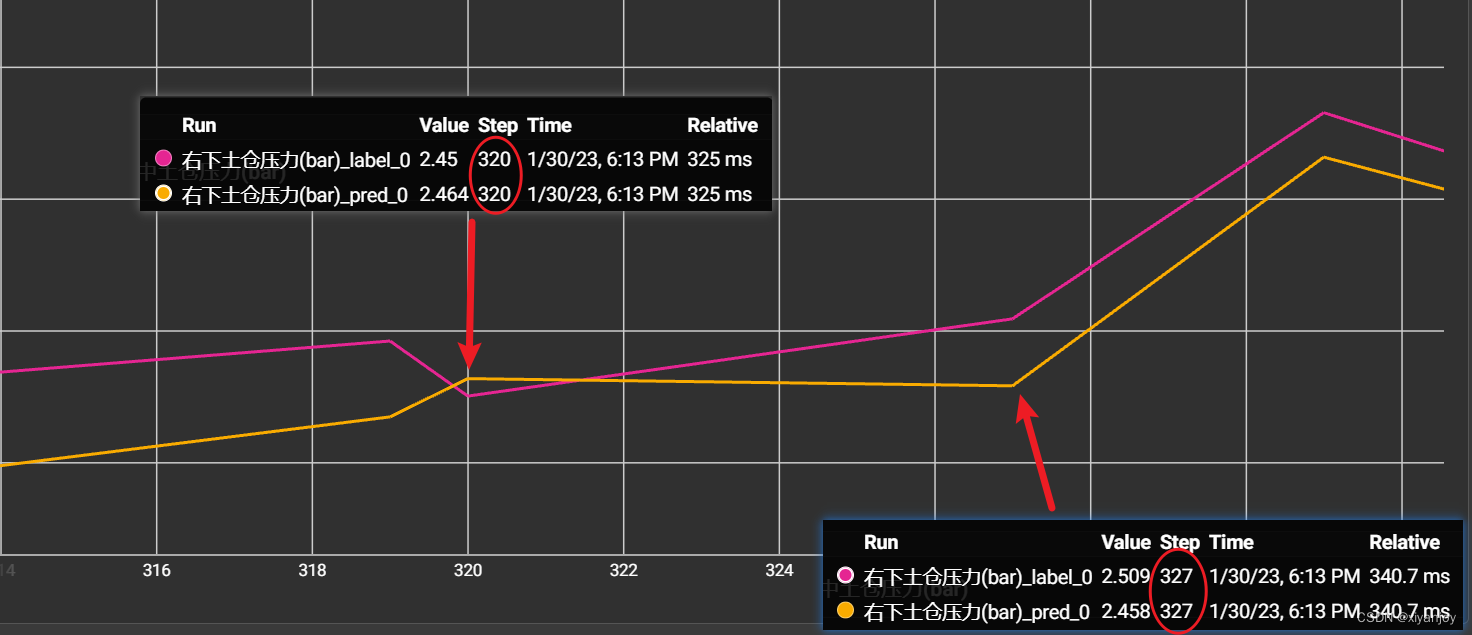This screenshot has height=635, width=1472.
Task: Click x-axis tick label 316
Action: click(x=157, y=571)
